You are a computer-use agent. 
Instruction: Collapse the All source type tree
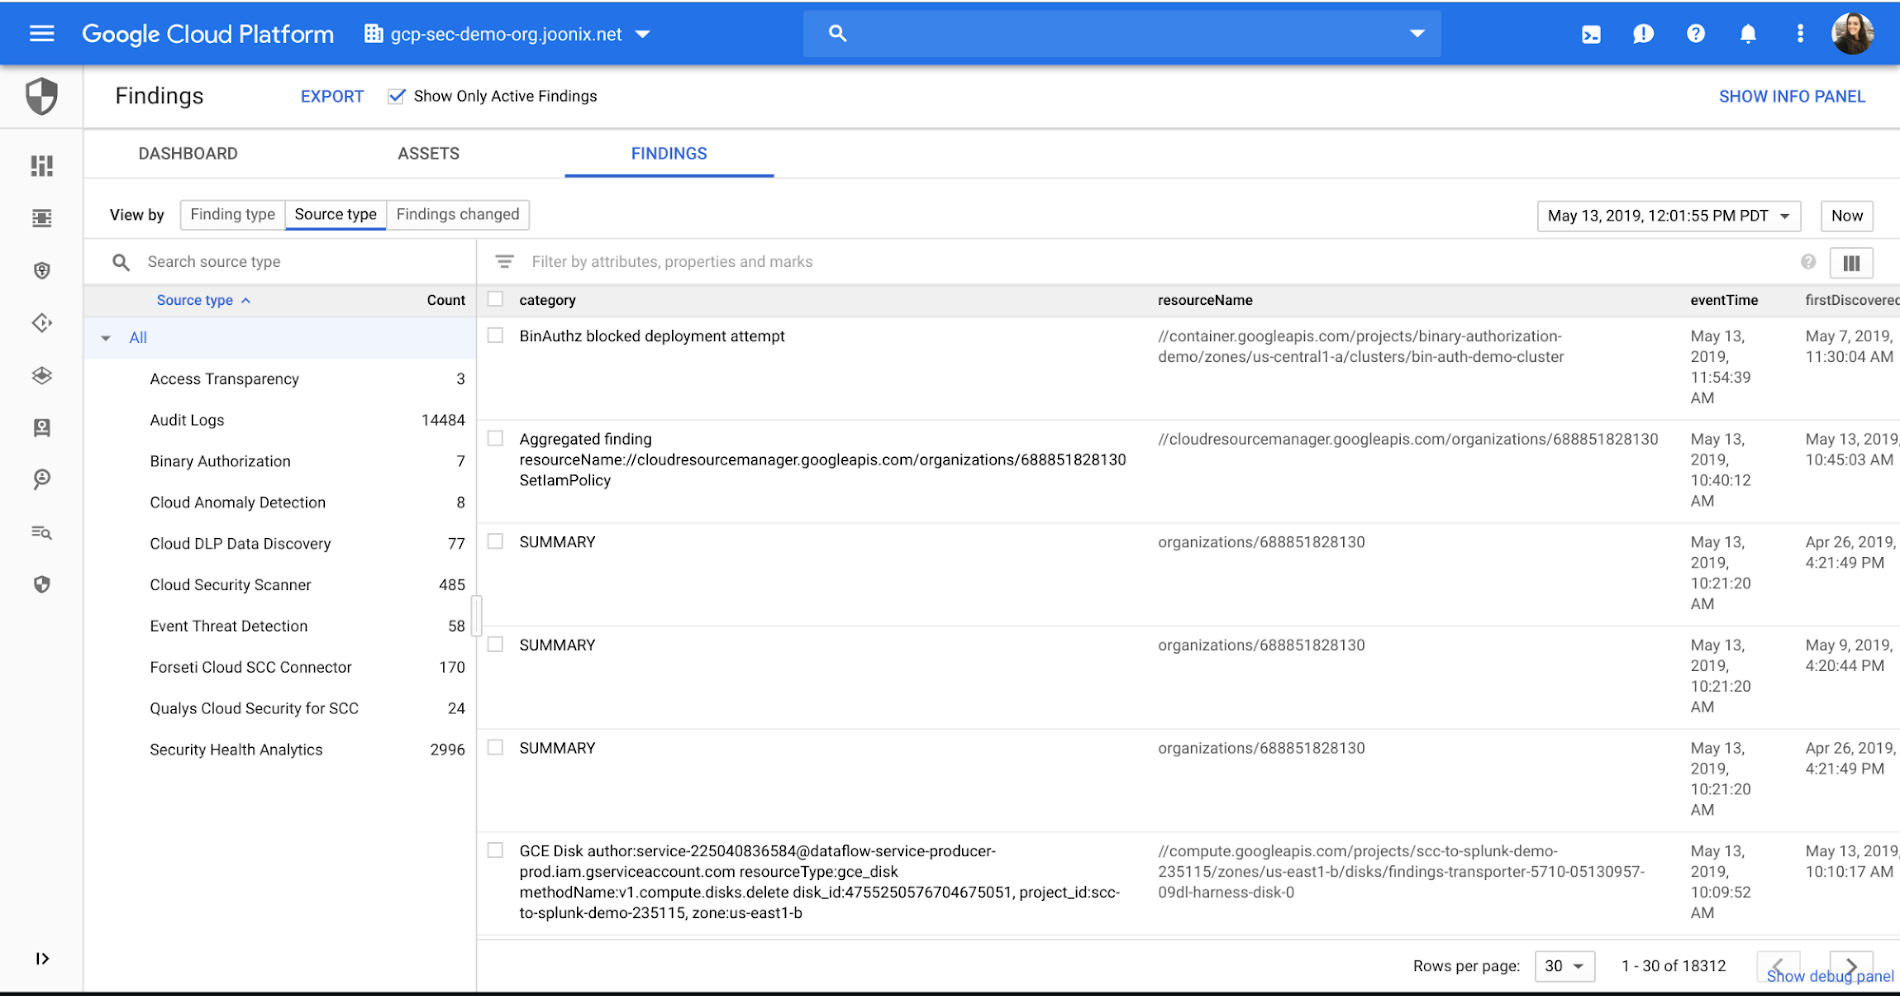tap(106, 338)
